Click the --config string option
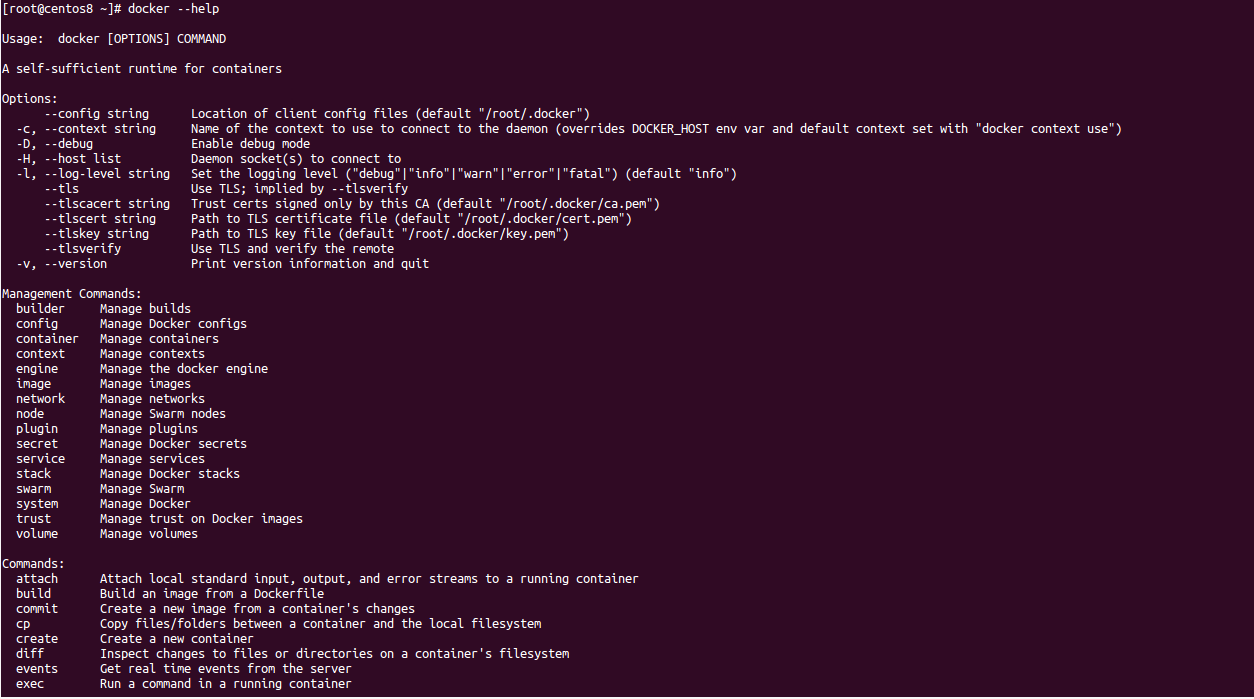This screenshot has width=1254, height=699. tap(97, 114)
